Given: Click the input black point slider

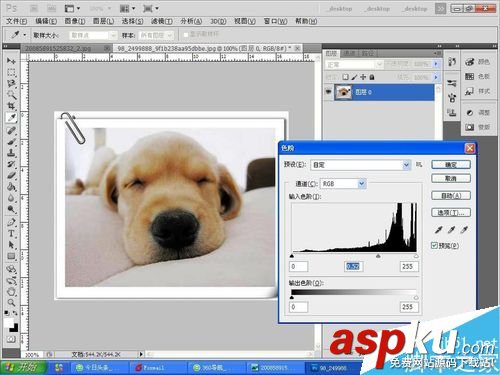Looking at the screenshot, I should (292, 256).
